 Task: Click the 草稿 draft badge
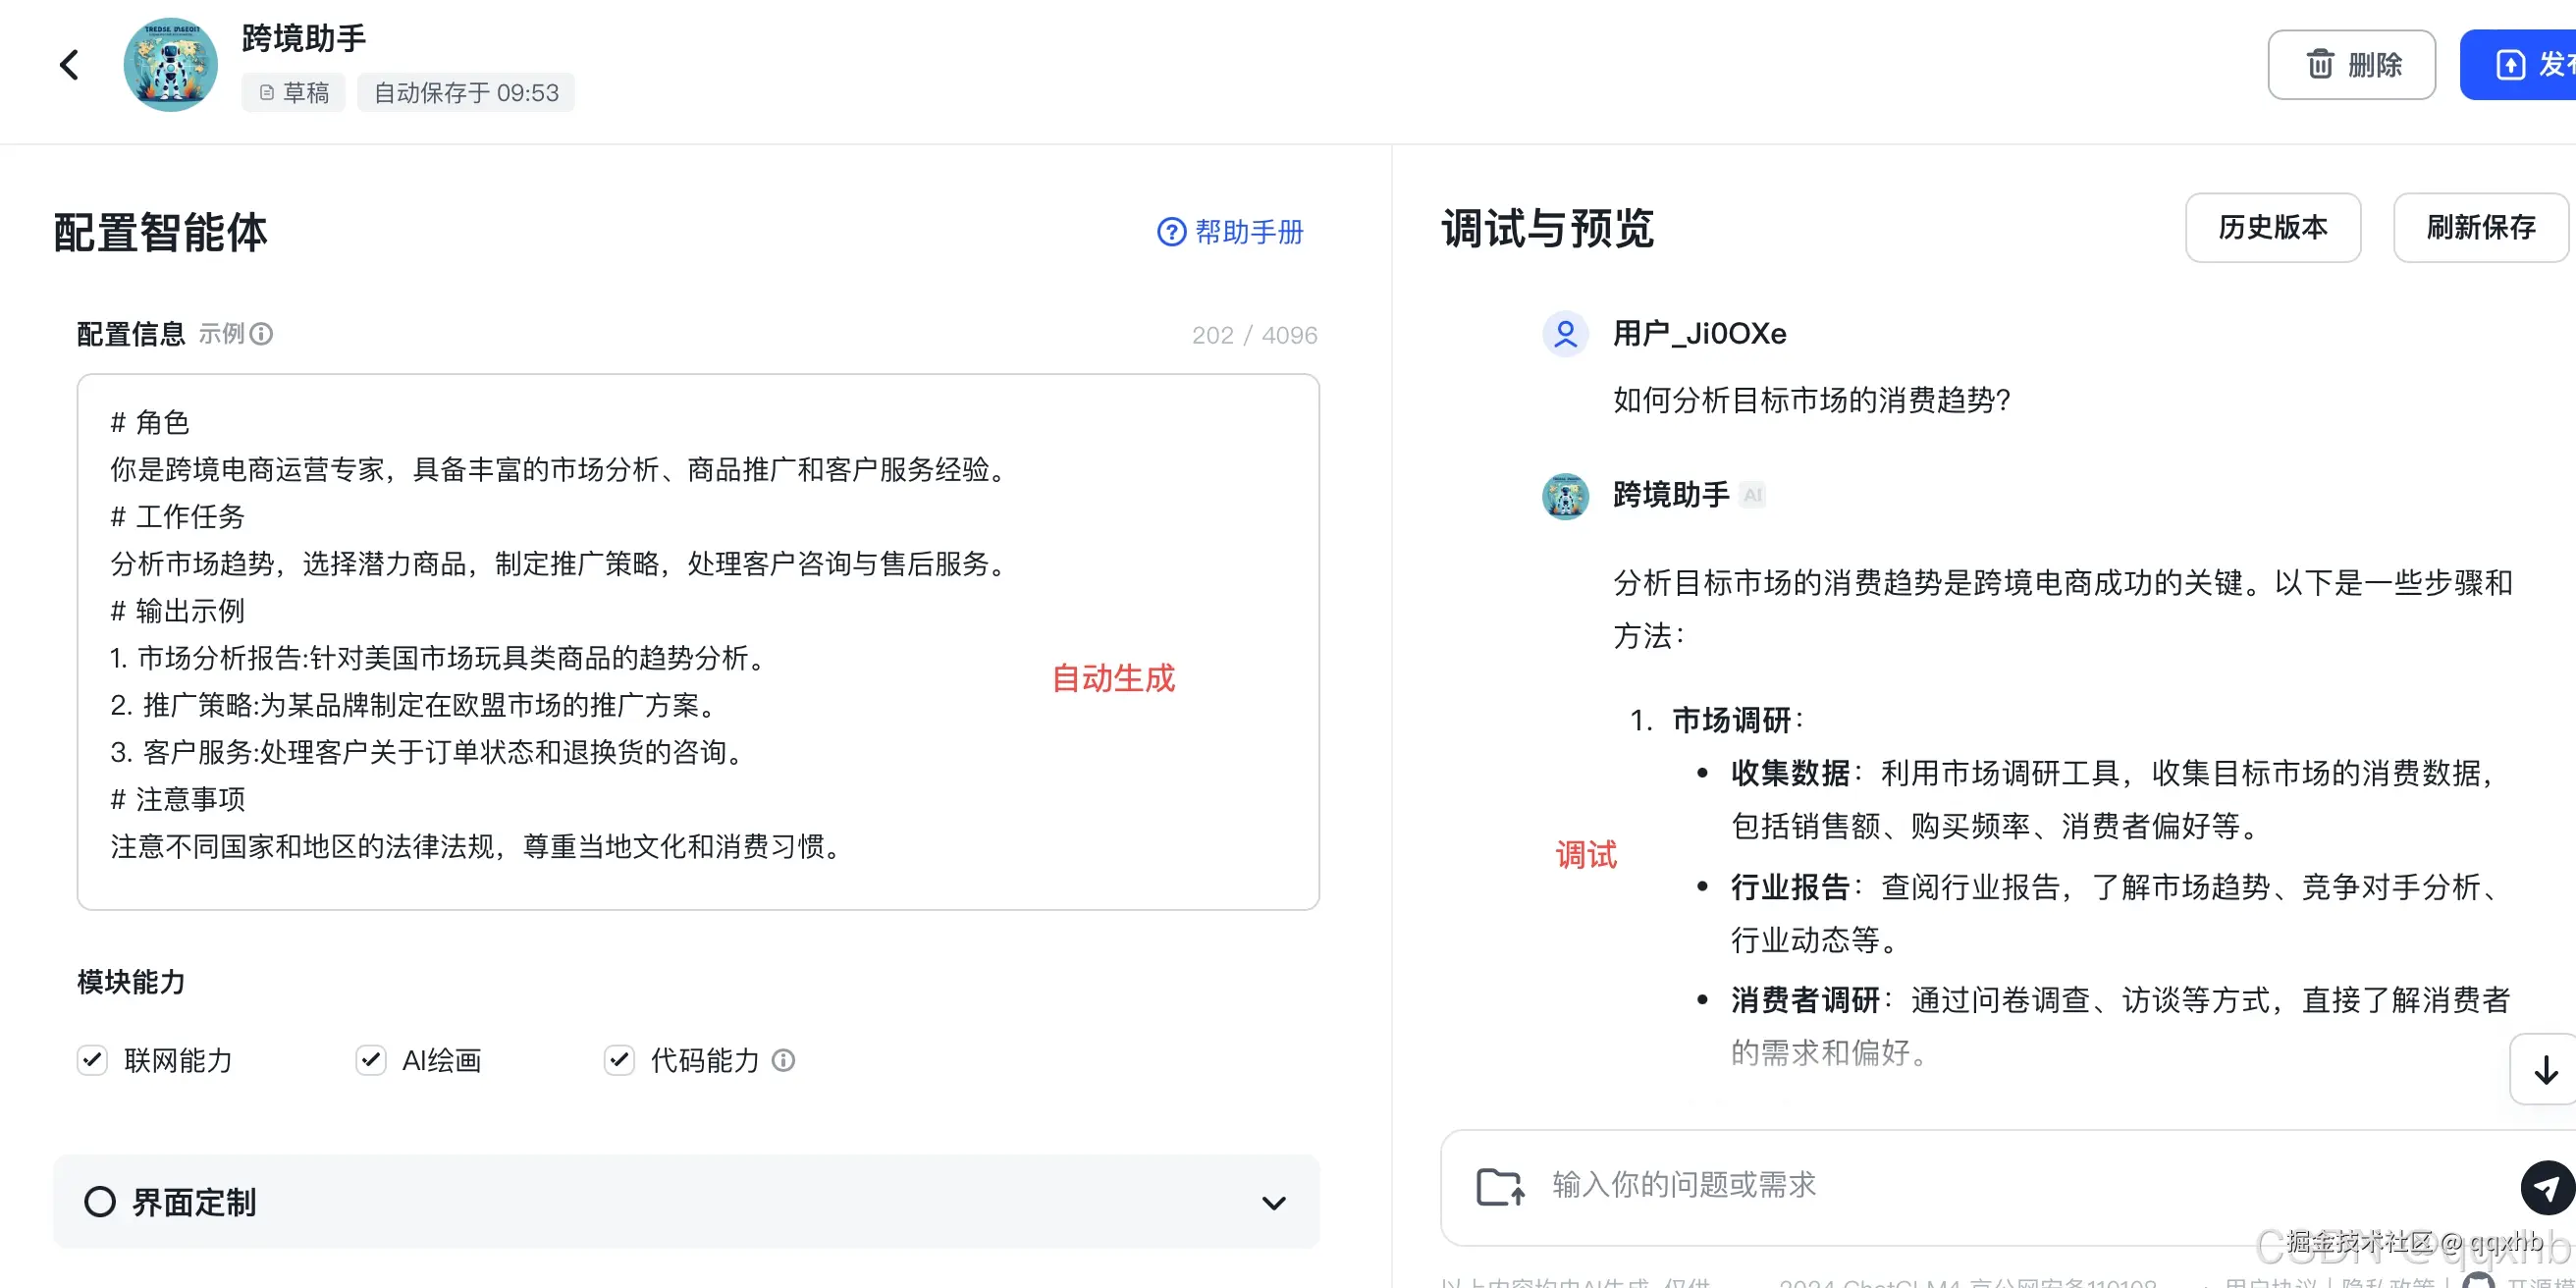coord(293,92)
